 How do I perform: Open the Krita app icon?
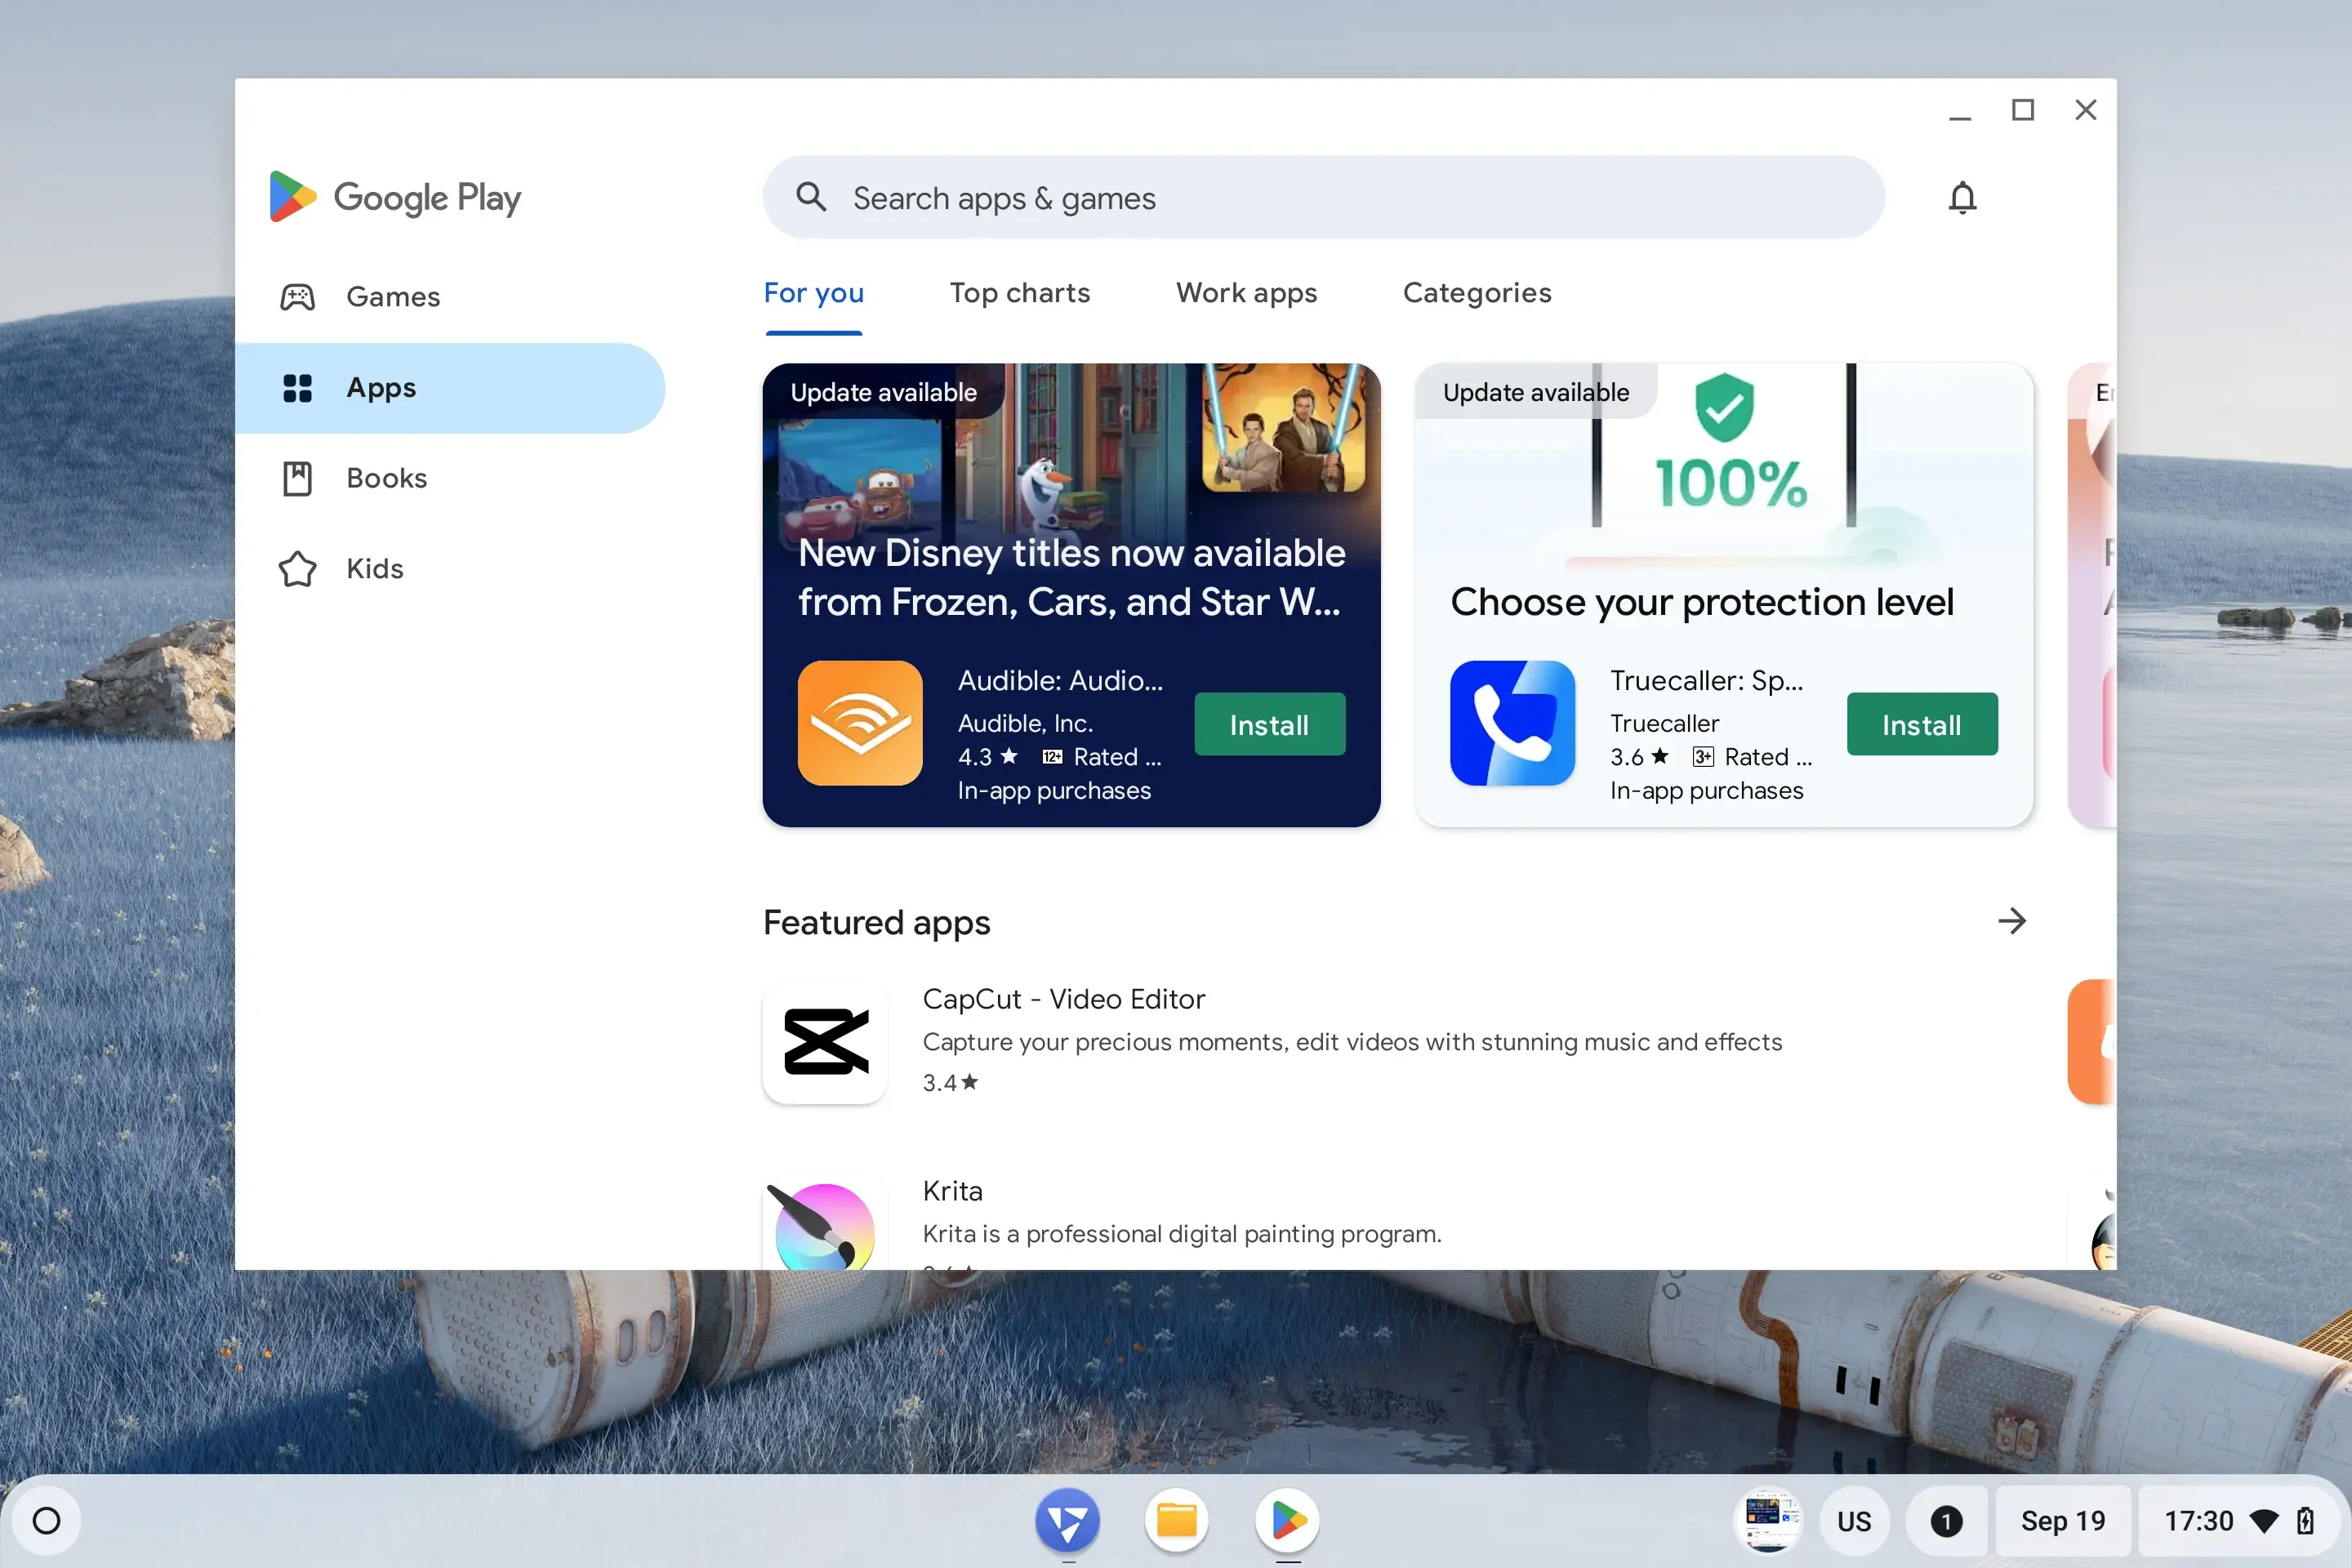[x=825, y=1222]
